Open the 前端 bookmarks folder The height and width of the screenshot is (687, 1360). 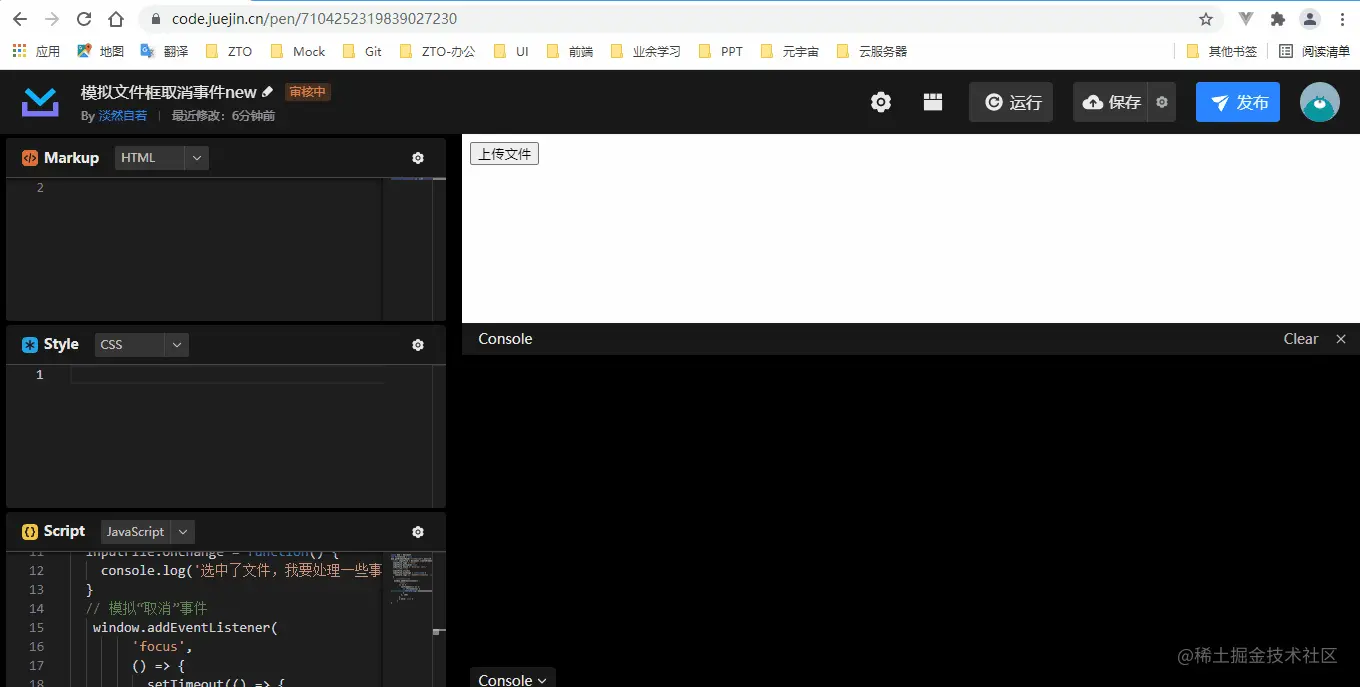coord(578,50)
